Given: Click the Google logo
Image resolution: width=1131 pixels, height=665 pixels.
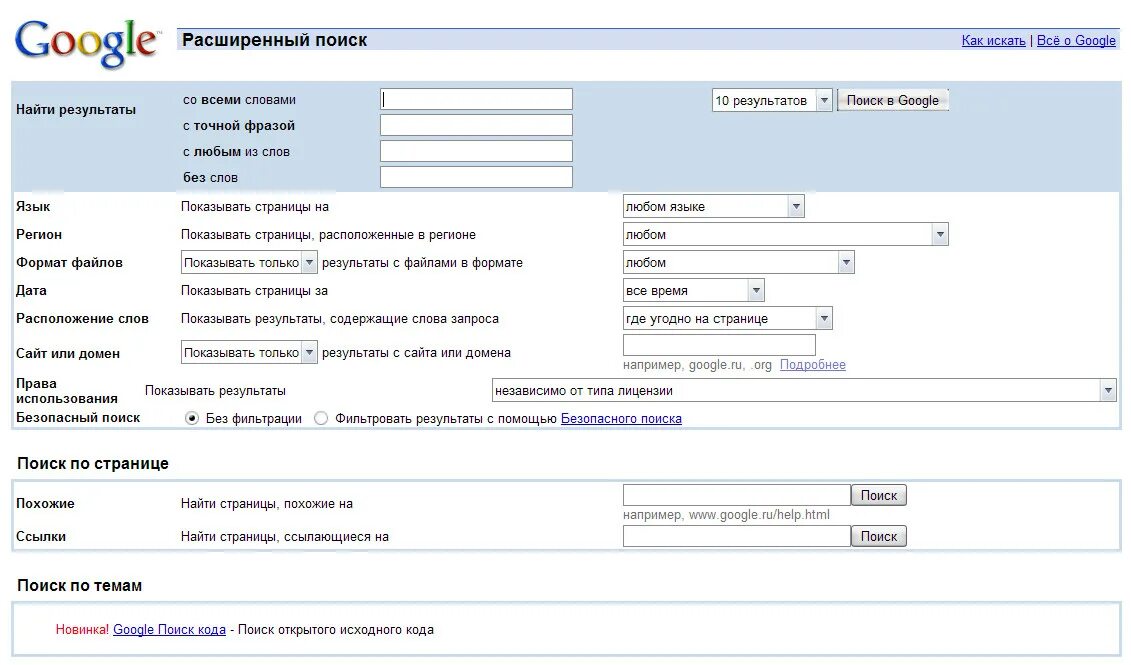Looking at the screenshot, I should (85, 40).
